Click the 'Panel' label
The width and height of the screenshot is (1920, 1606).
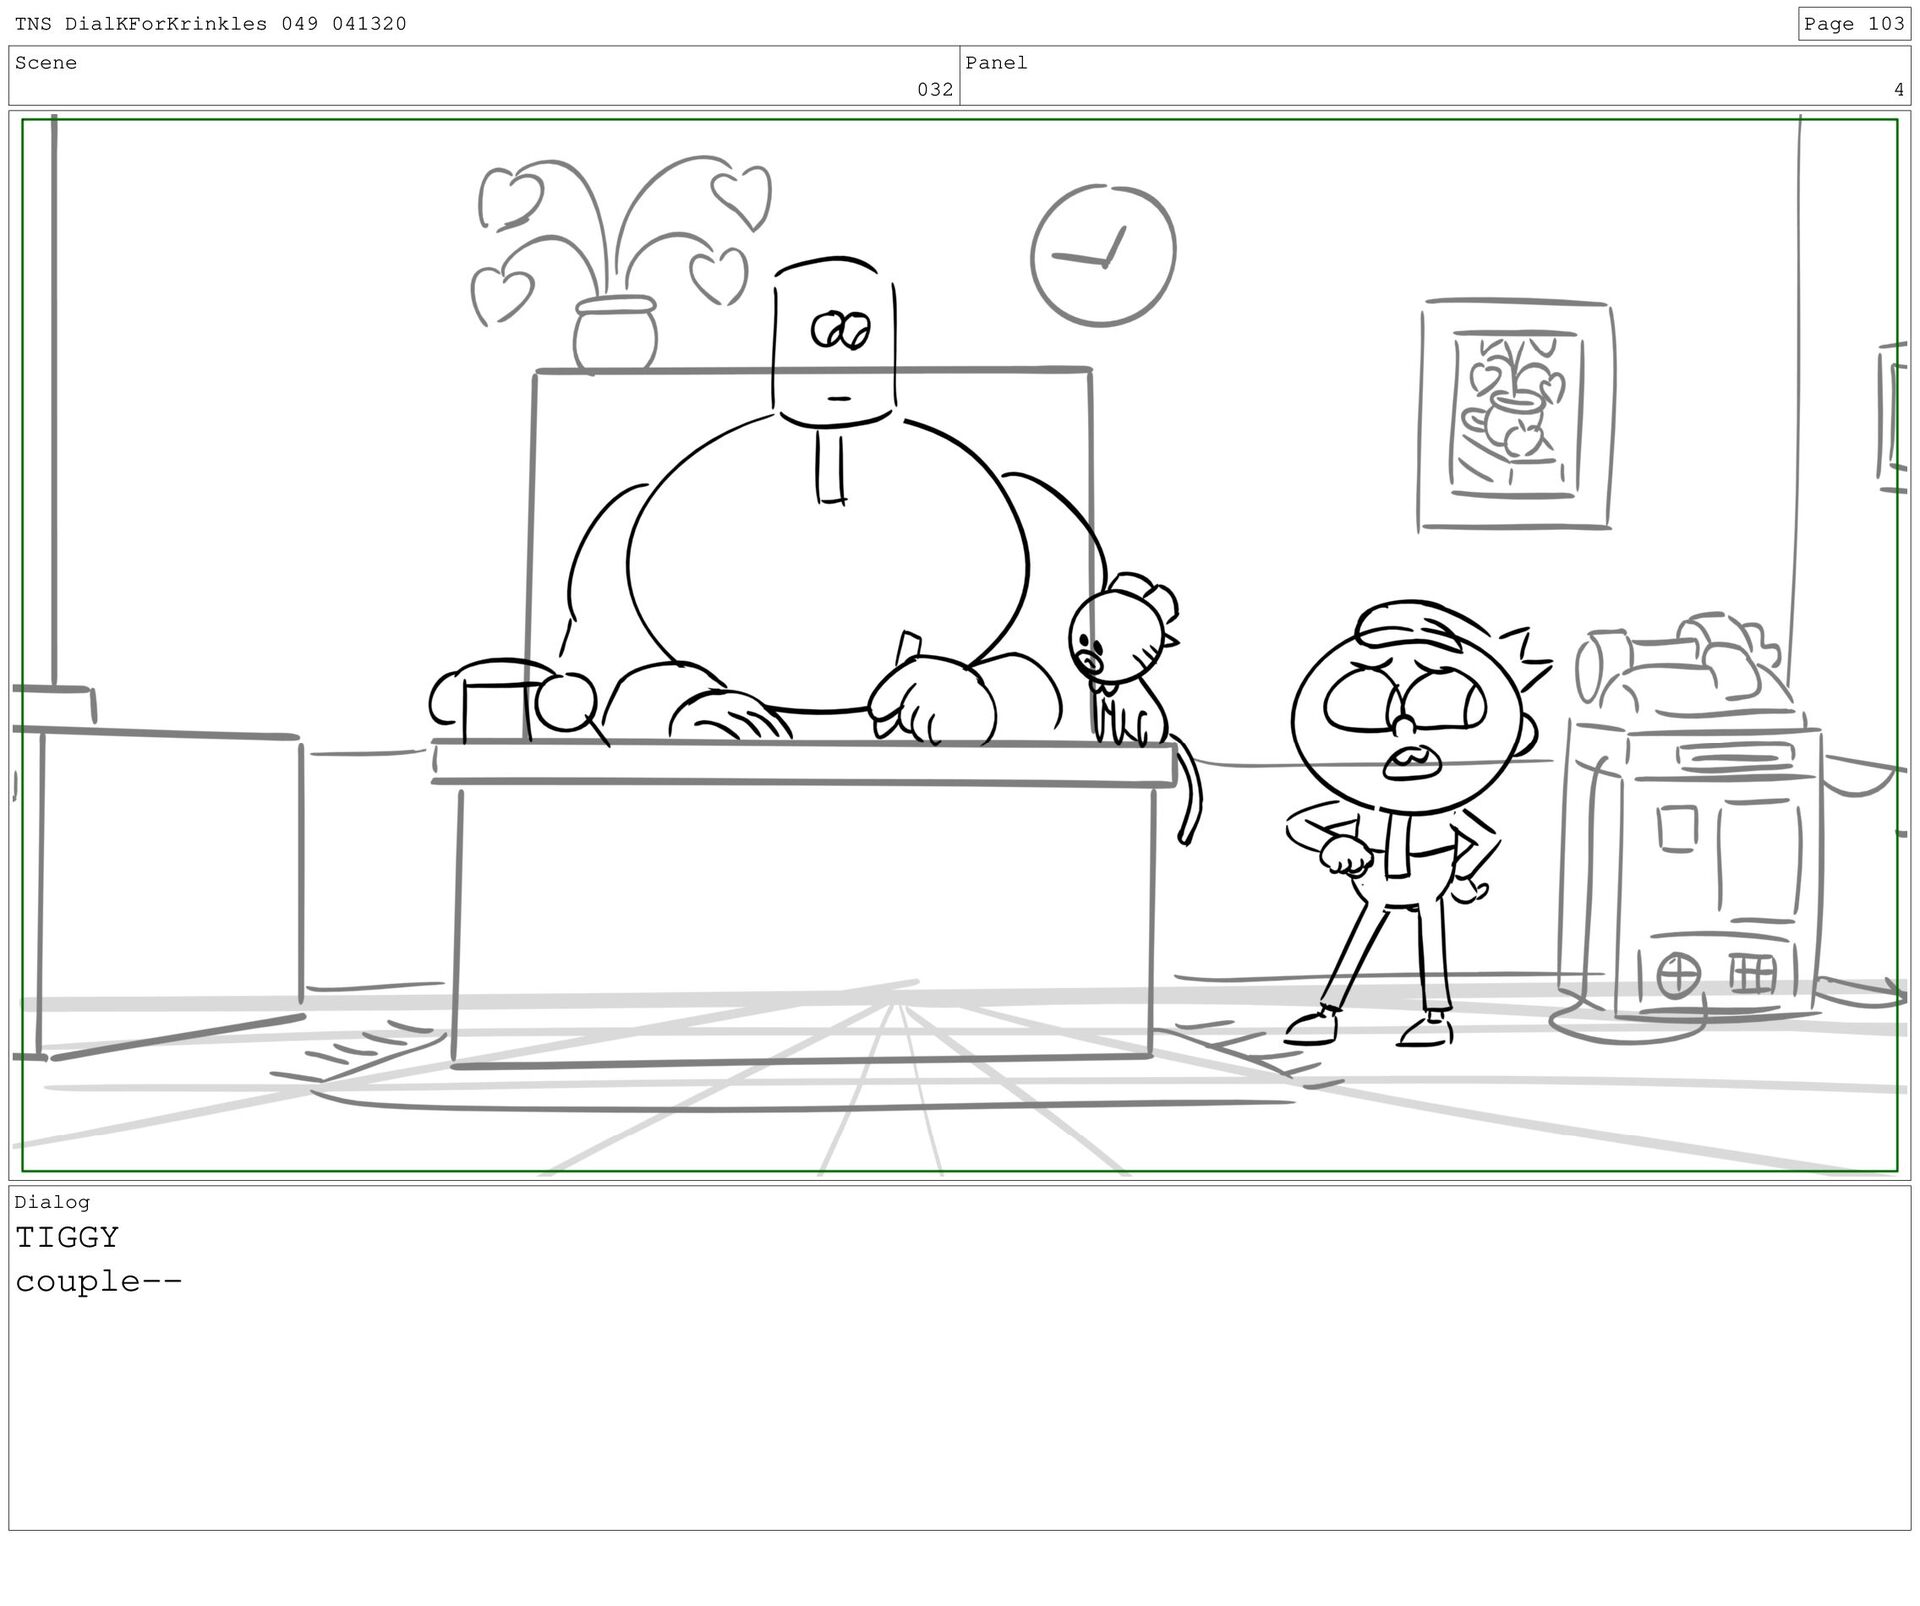pyautogui.click(x=996, y=63)
